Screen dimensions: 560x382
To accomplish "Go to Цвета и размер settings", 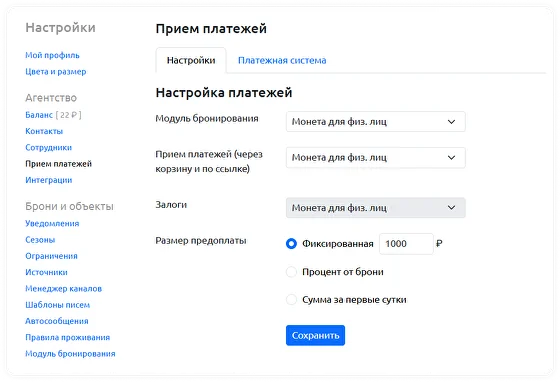I will (x=56, y=72).
